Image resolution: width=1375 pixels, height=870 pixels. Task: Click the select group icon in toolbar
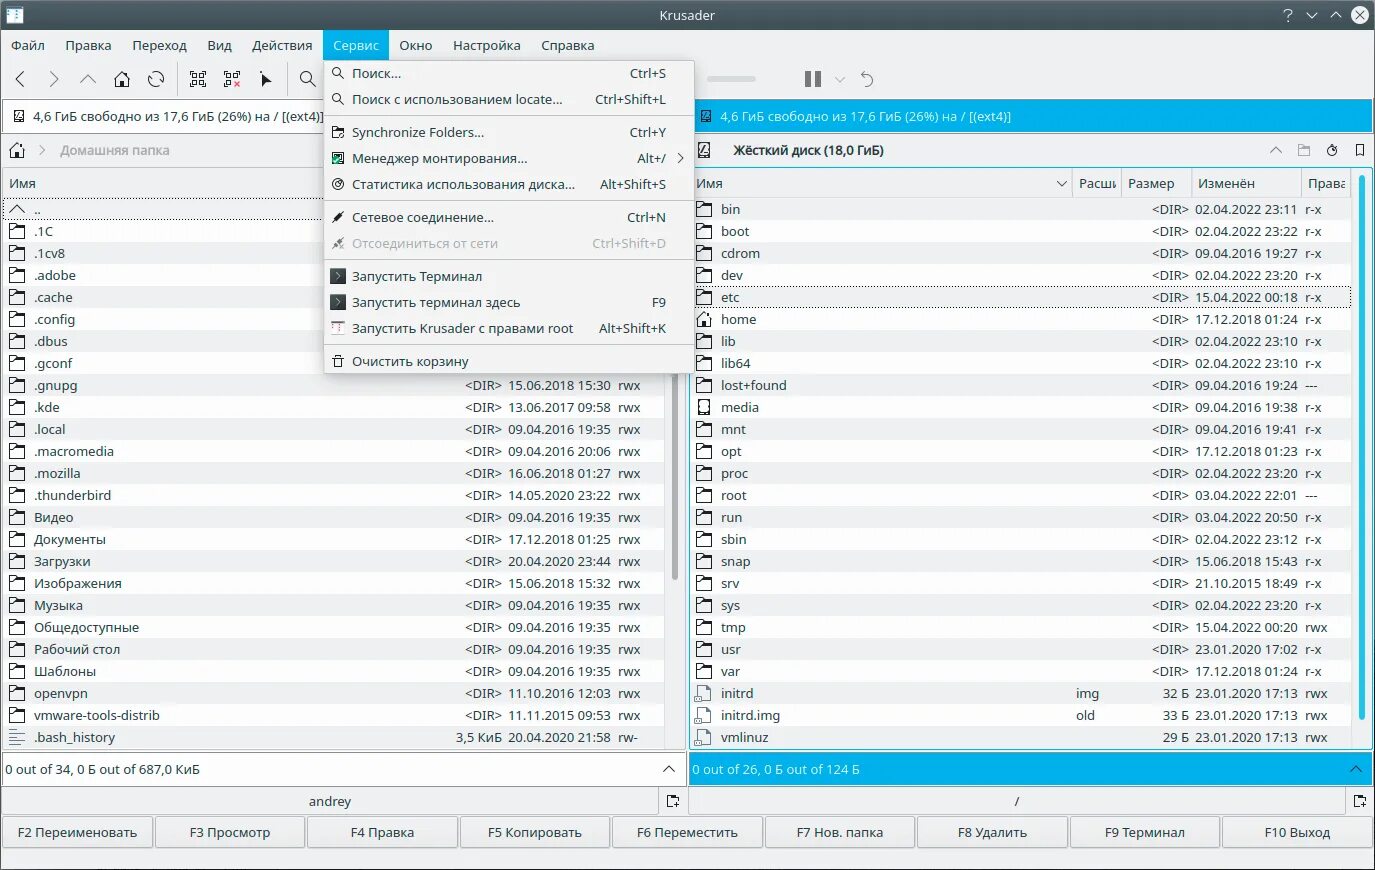pyautogui.click(x=198, y=79)
